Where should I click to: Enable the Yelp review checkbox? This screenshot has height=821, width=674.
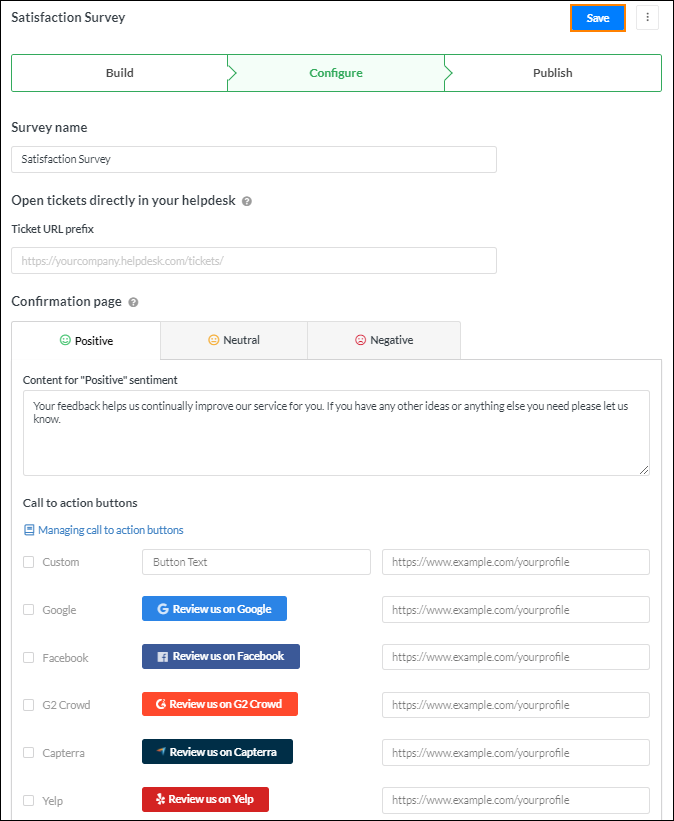[29, 800]
